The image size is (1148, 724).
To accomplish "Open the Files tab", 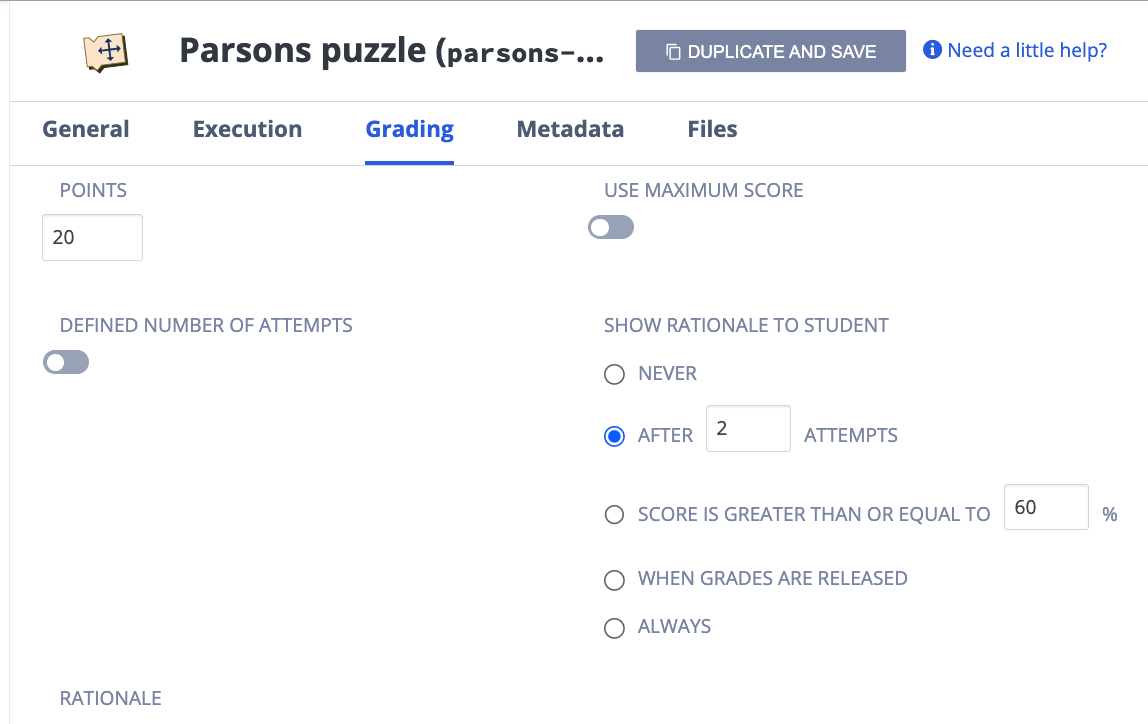I will (712, 129).
